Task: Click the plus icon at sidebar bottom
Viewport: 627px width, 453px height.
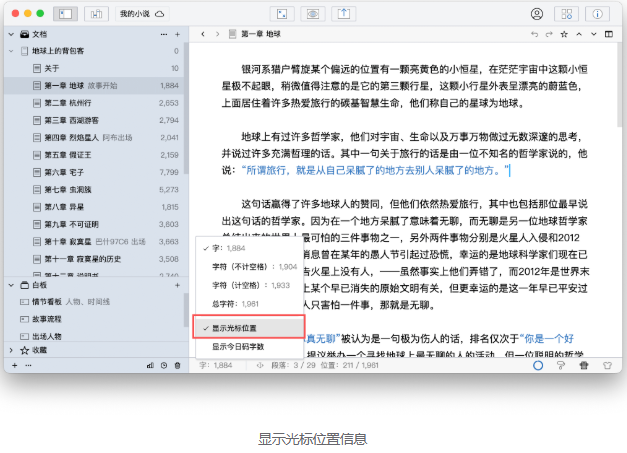Action: click(14, 365)
